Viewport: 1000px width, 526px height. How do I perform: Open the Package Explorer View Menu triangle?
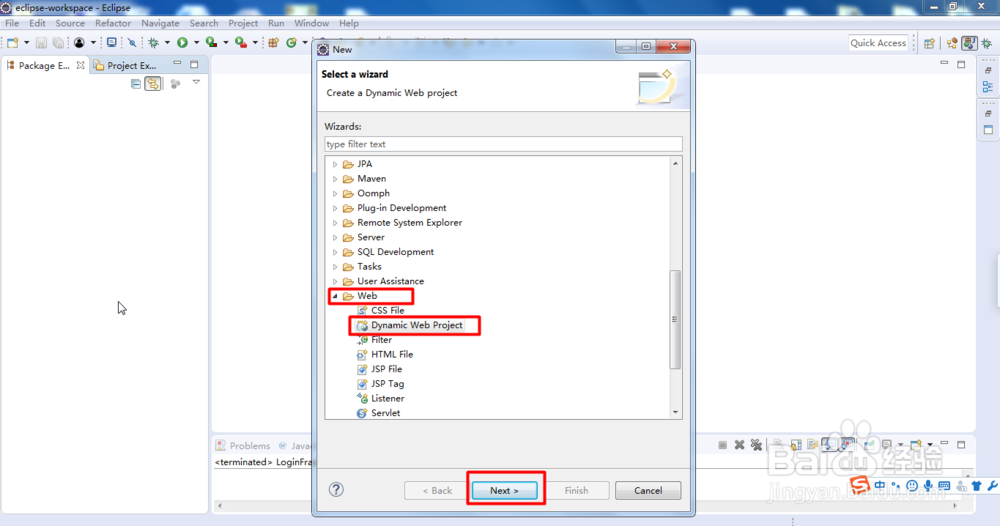pos(196,82)
